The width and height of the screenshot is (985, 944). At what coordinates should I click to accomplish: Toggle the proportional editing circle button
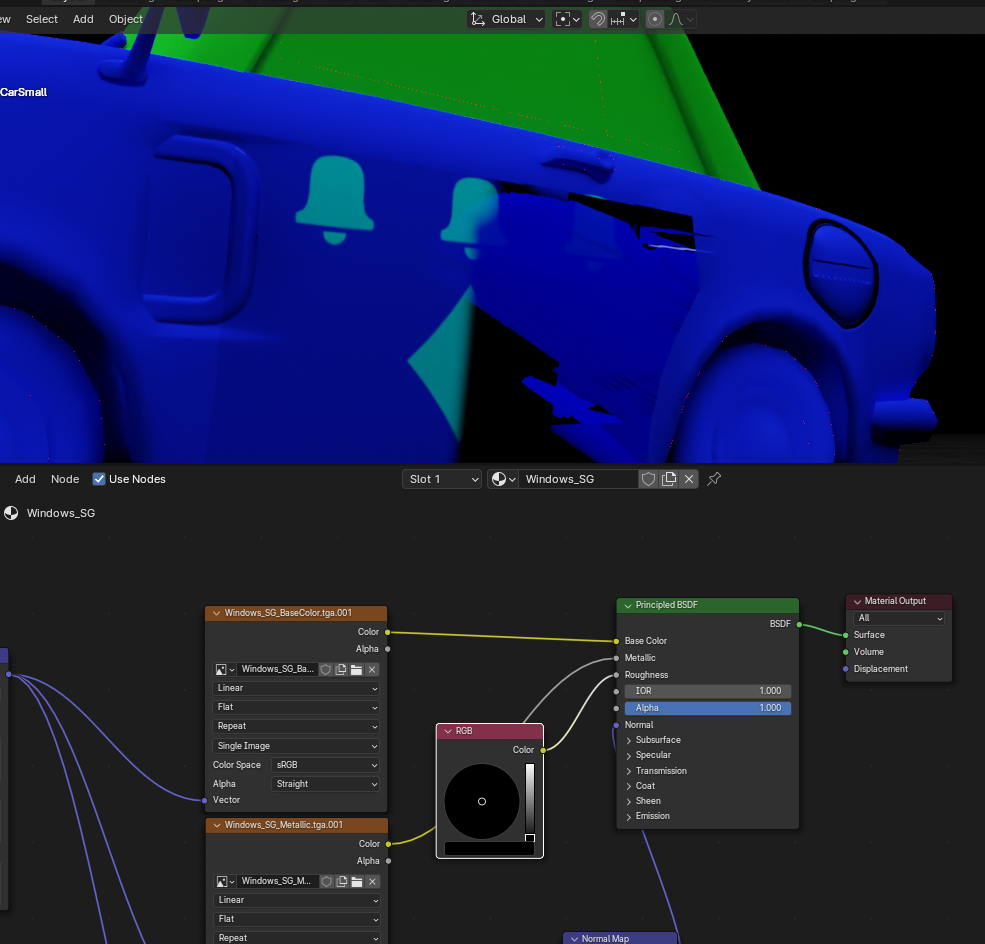click(655, 19)
